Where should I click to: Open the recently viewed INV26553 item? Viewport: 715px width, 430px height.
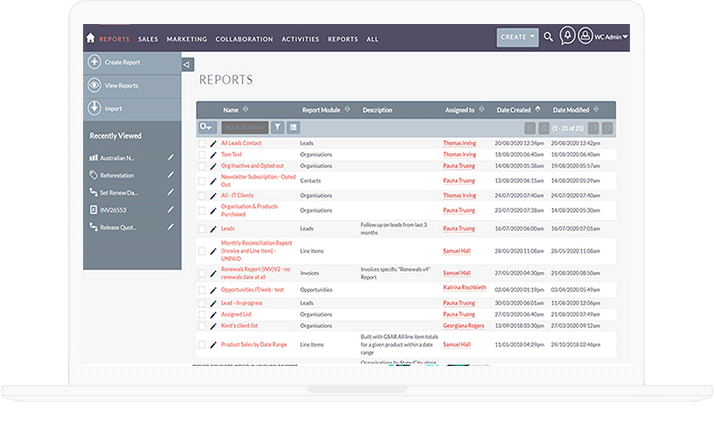(x=113, y=210)
